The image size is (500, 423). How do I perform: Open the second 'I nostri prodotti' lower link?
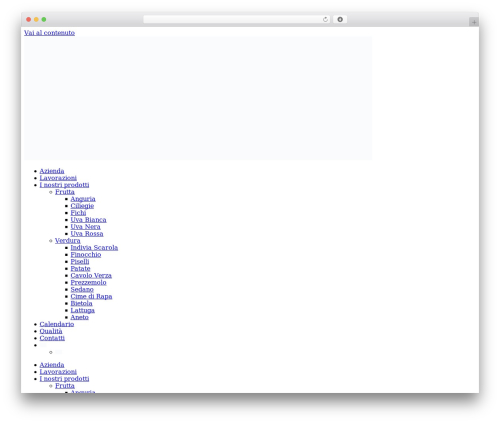[64, 379]
